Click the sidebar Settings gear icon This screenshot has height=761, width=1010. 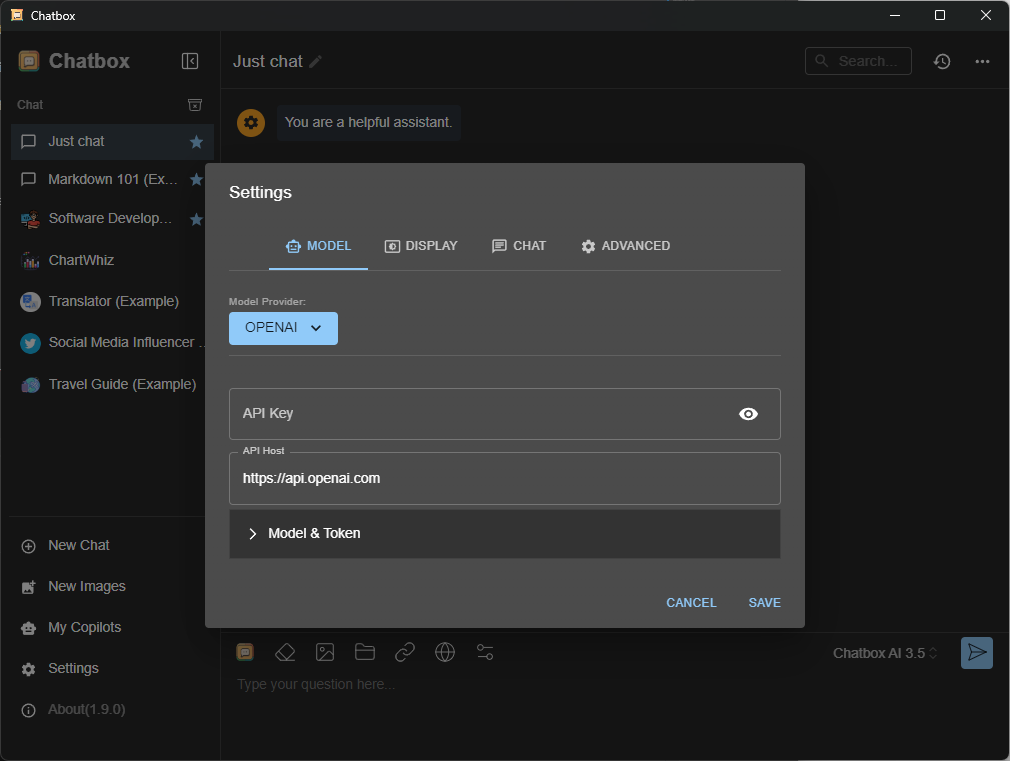28,669
